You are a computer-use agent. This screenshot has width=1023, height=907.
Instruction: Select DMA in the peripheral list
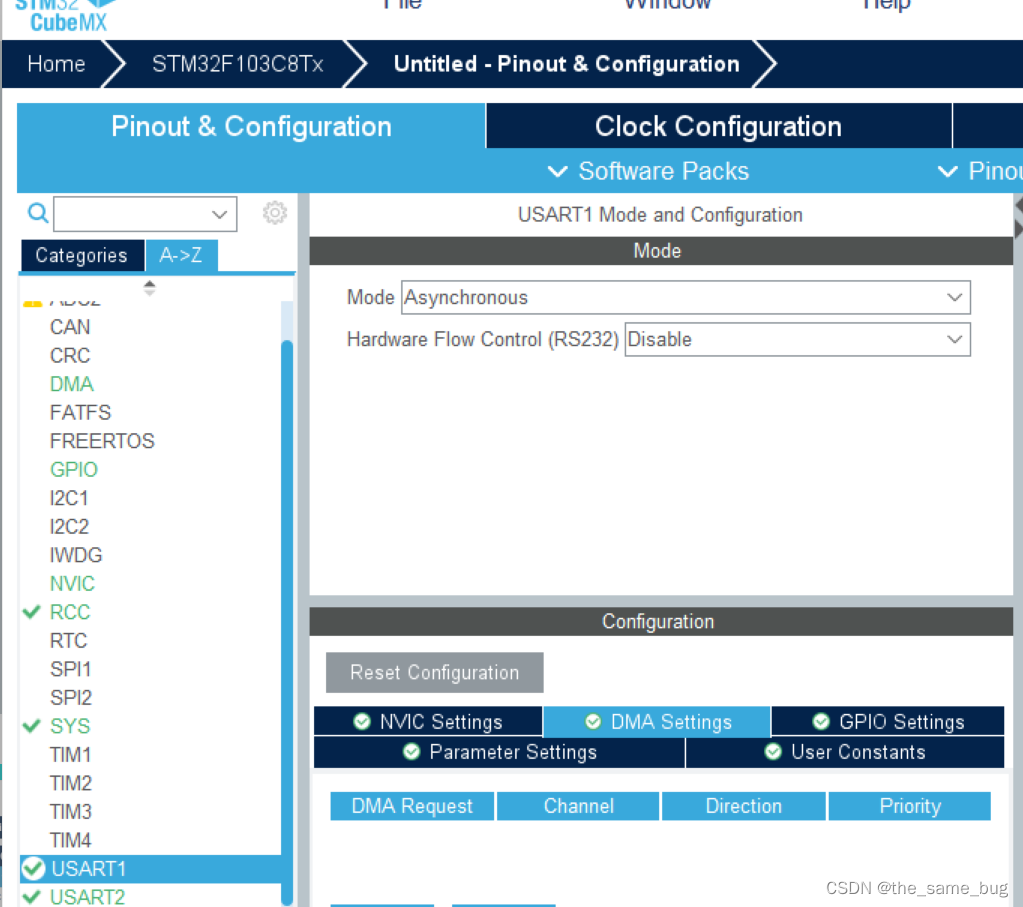coord(72,384)
